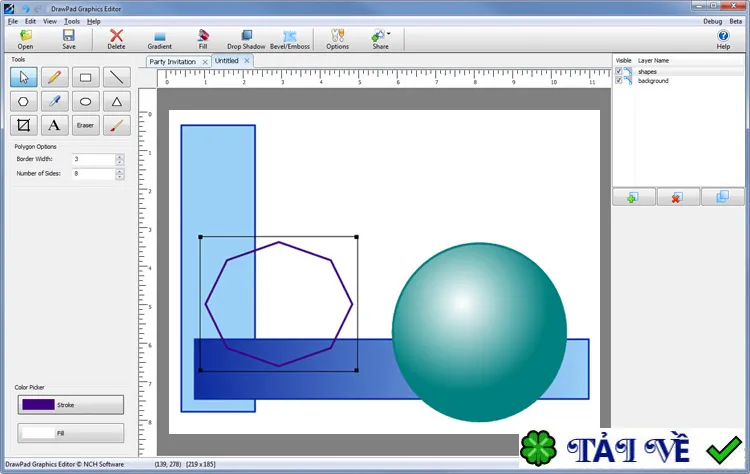Close the Untitled tab
This screenshot has height=474, width=750.
click(247, 61)
